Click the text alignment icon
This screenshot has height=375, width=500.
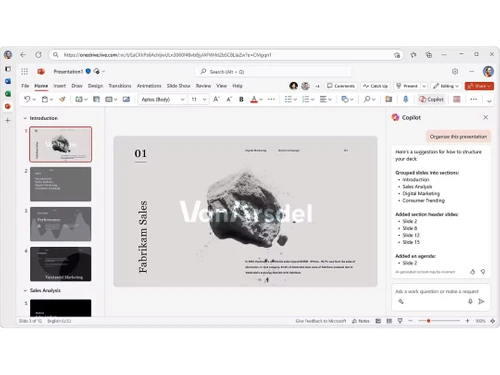[x=323, y=99]
